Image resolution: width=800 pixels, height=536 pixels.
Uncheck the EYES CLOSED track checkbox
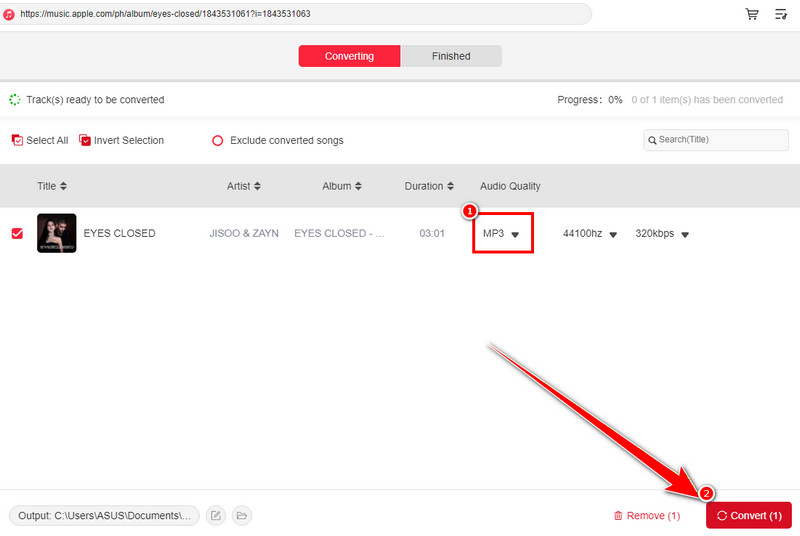point(17,234)
